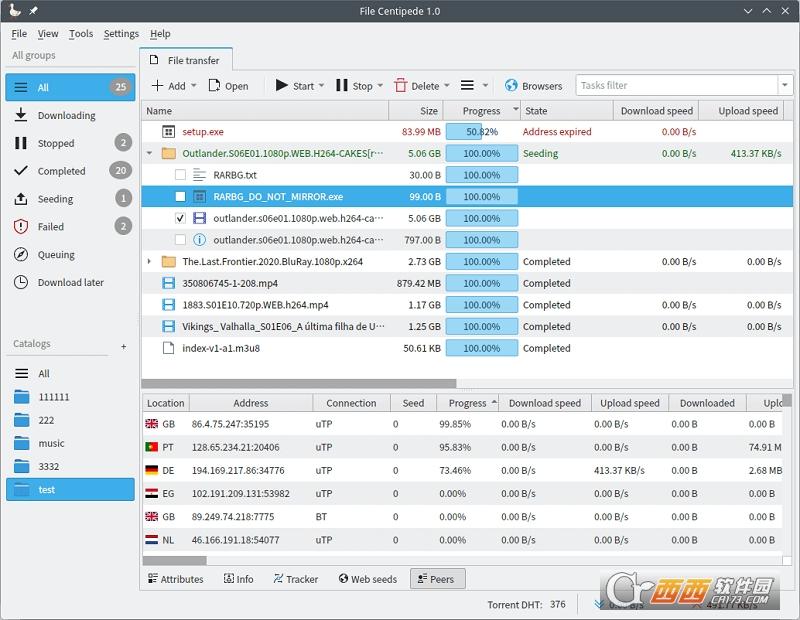
Task: Toggle the RARBG_DO_NOT_MIRROR.exe checkbox
Action: (180, 196)
